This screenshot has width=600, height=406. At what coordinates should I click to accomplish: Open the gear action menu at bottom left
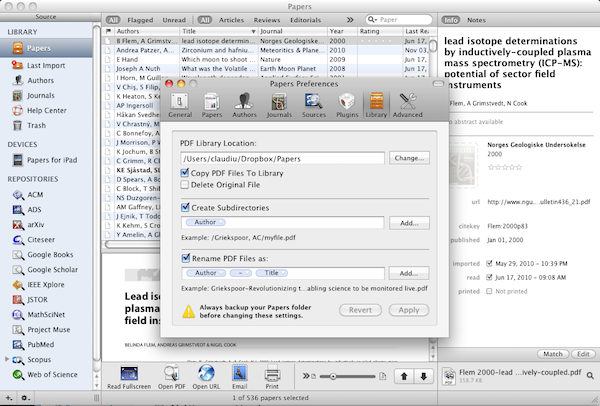click(x=25, y=398)
